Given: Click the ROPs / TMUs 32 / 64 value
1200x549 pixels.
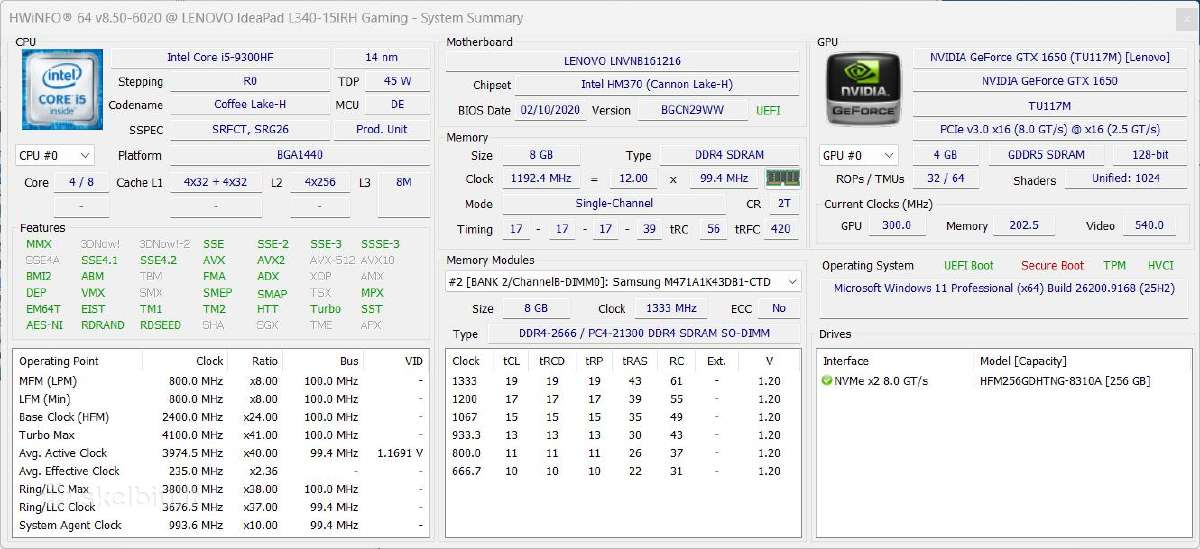Looking at the screenshot, I should coord(946,179).
